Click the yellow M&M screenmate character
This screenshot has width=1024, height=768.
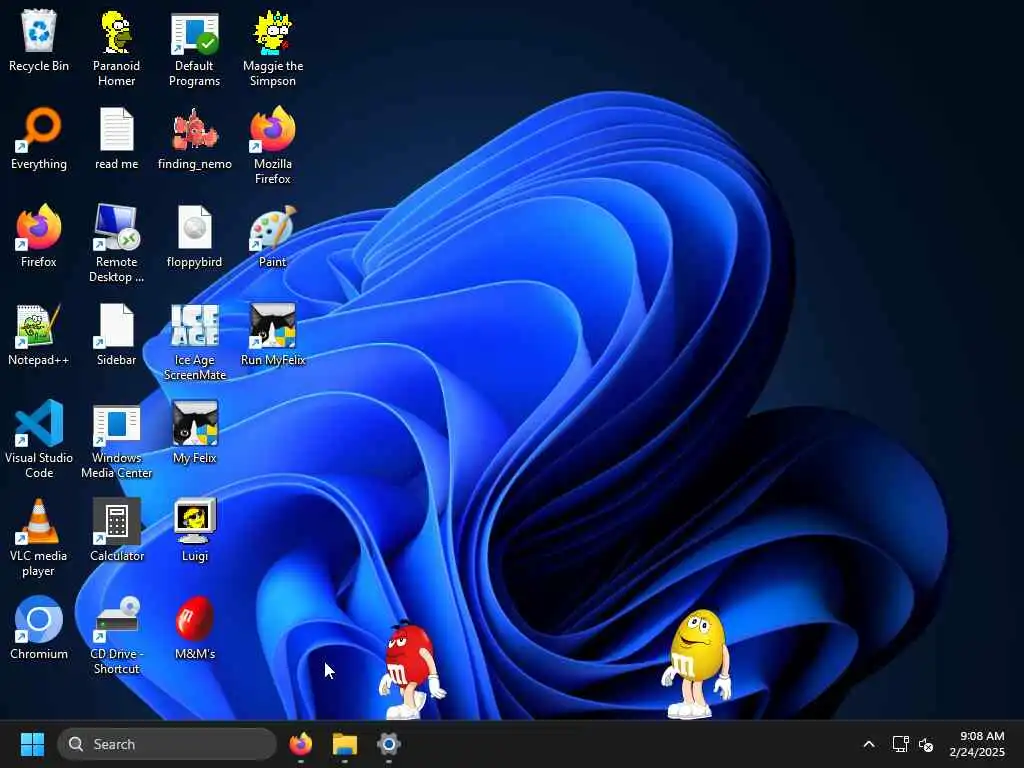coord(696,664)
